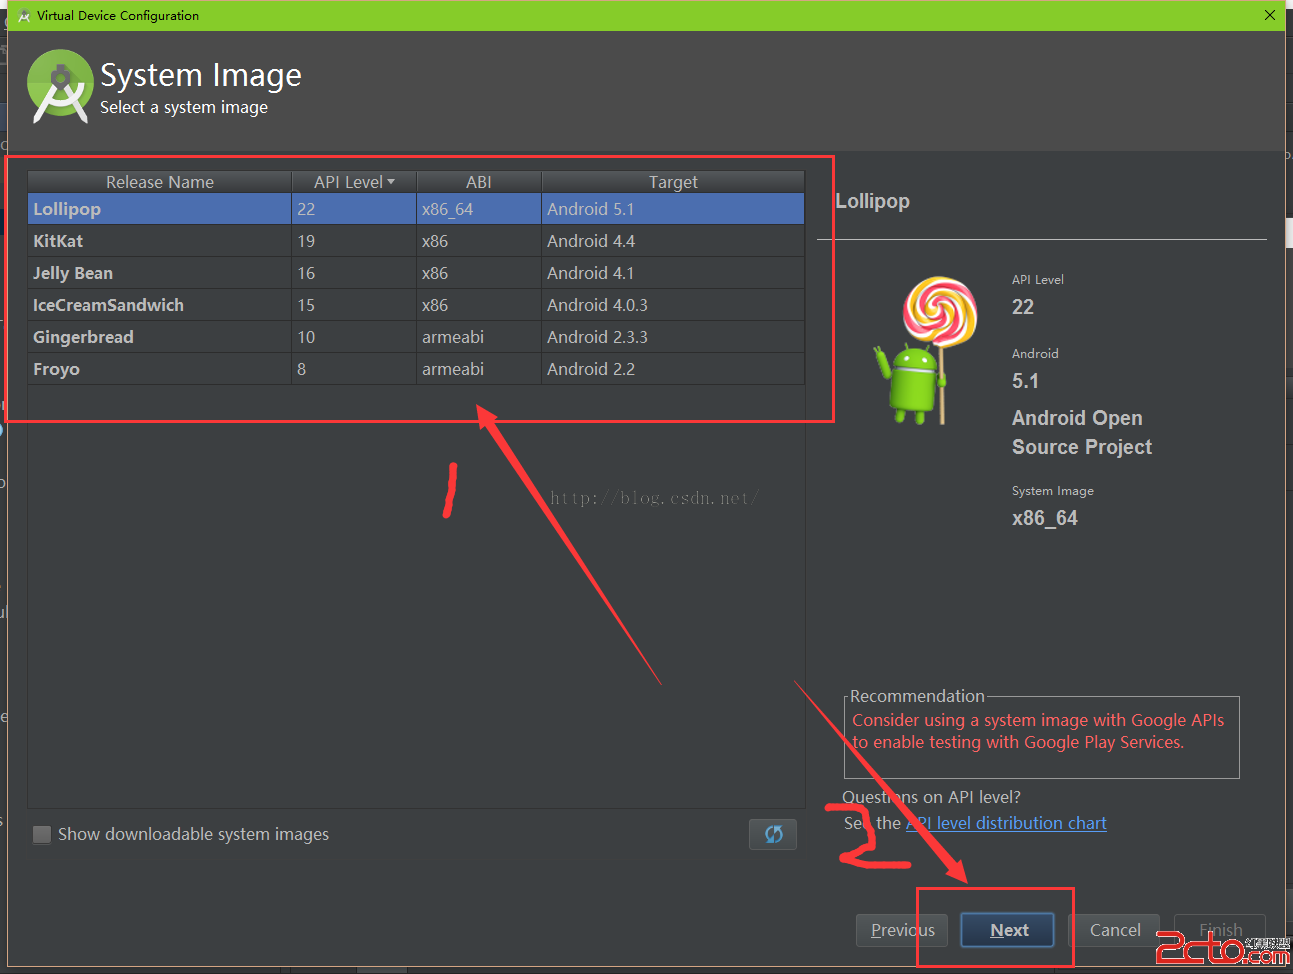Click API level 10 cell
Screen dimensions: 1293x974
(354, 337)
